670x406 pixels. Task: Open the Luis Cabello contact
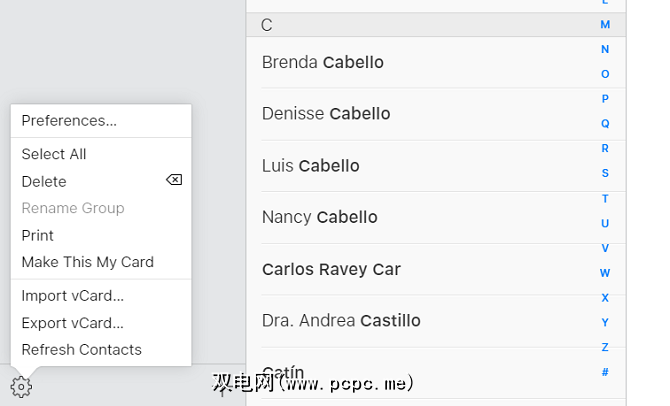[x=311, y=166]
